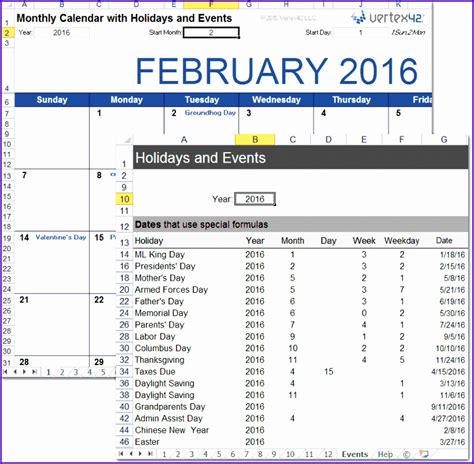Select Year 2016 input in Holidays and Events
The width and height of the screenshot is (474, 464).
coord(255,199)
